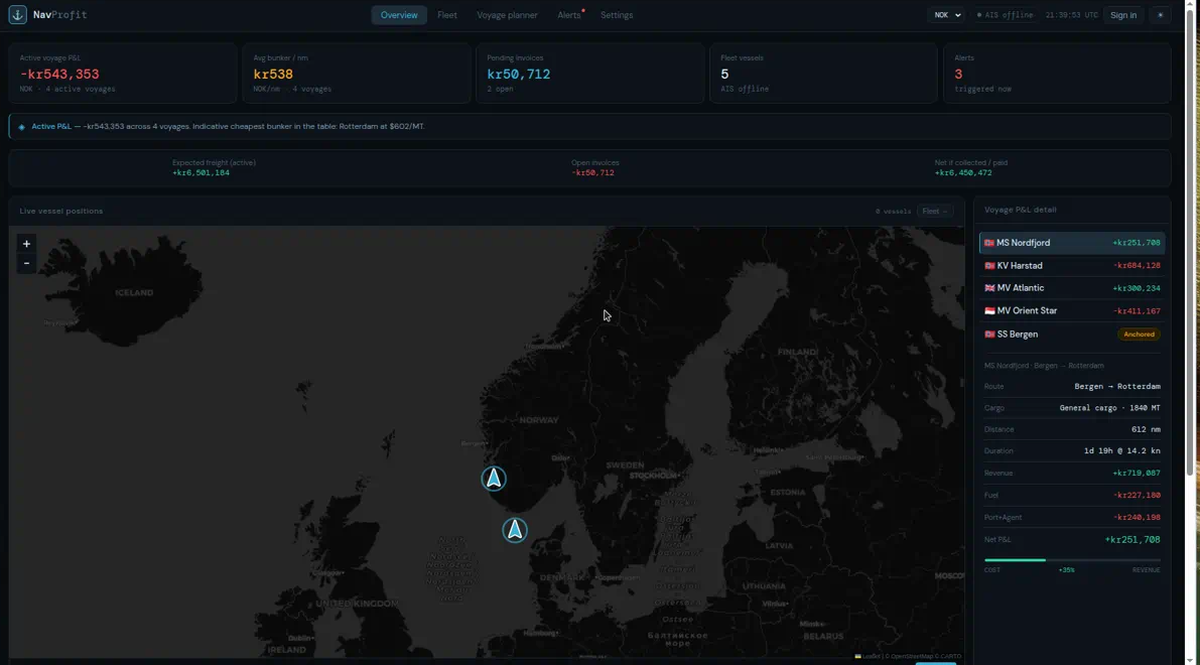Click the Net if collected +kr6,450,472 value
1200x665 pixels.
coord(963,173)
